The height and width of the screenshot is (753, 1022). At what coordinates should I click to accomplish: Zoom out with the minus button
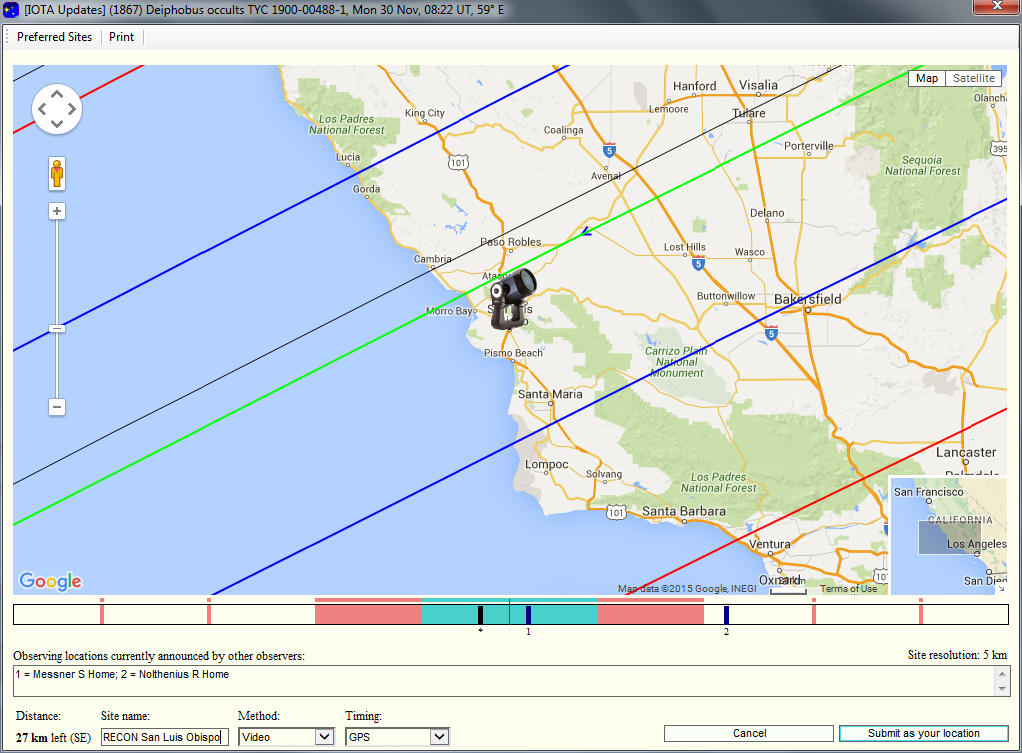(57, 407)
